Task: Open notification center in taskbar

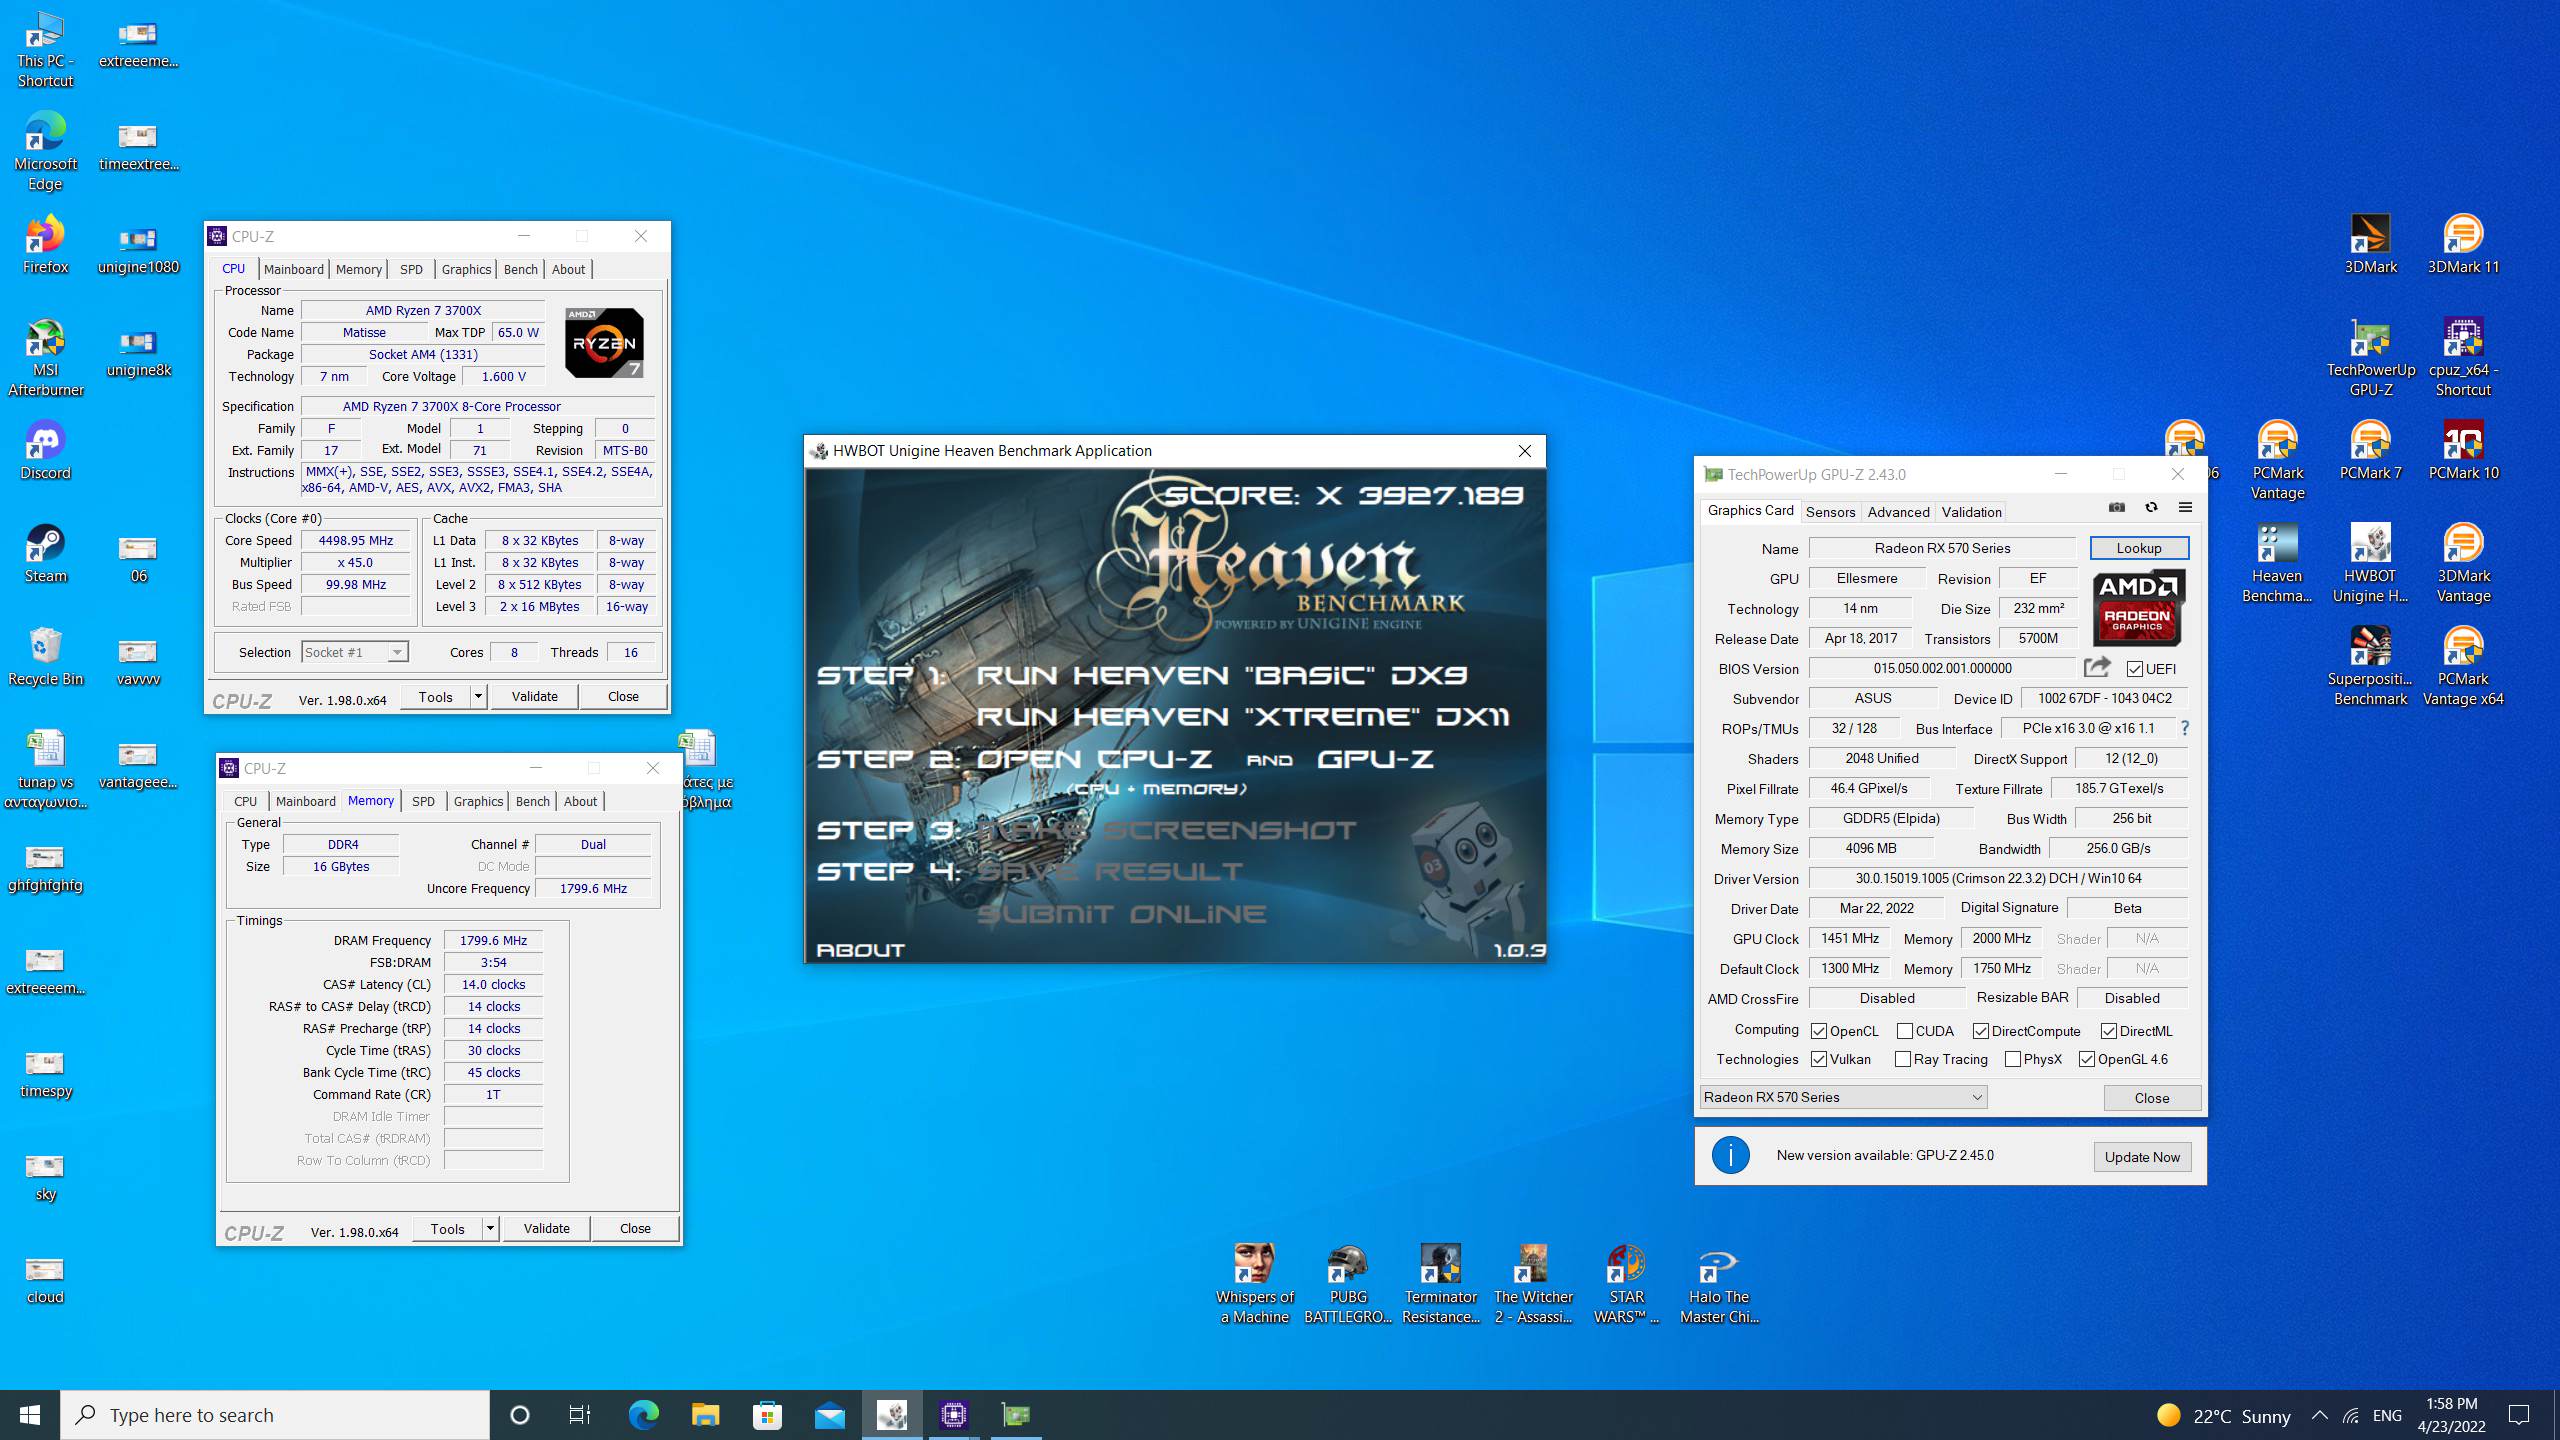Action: pyautogui.click(x=2519, y=1415)
